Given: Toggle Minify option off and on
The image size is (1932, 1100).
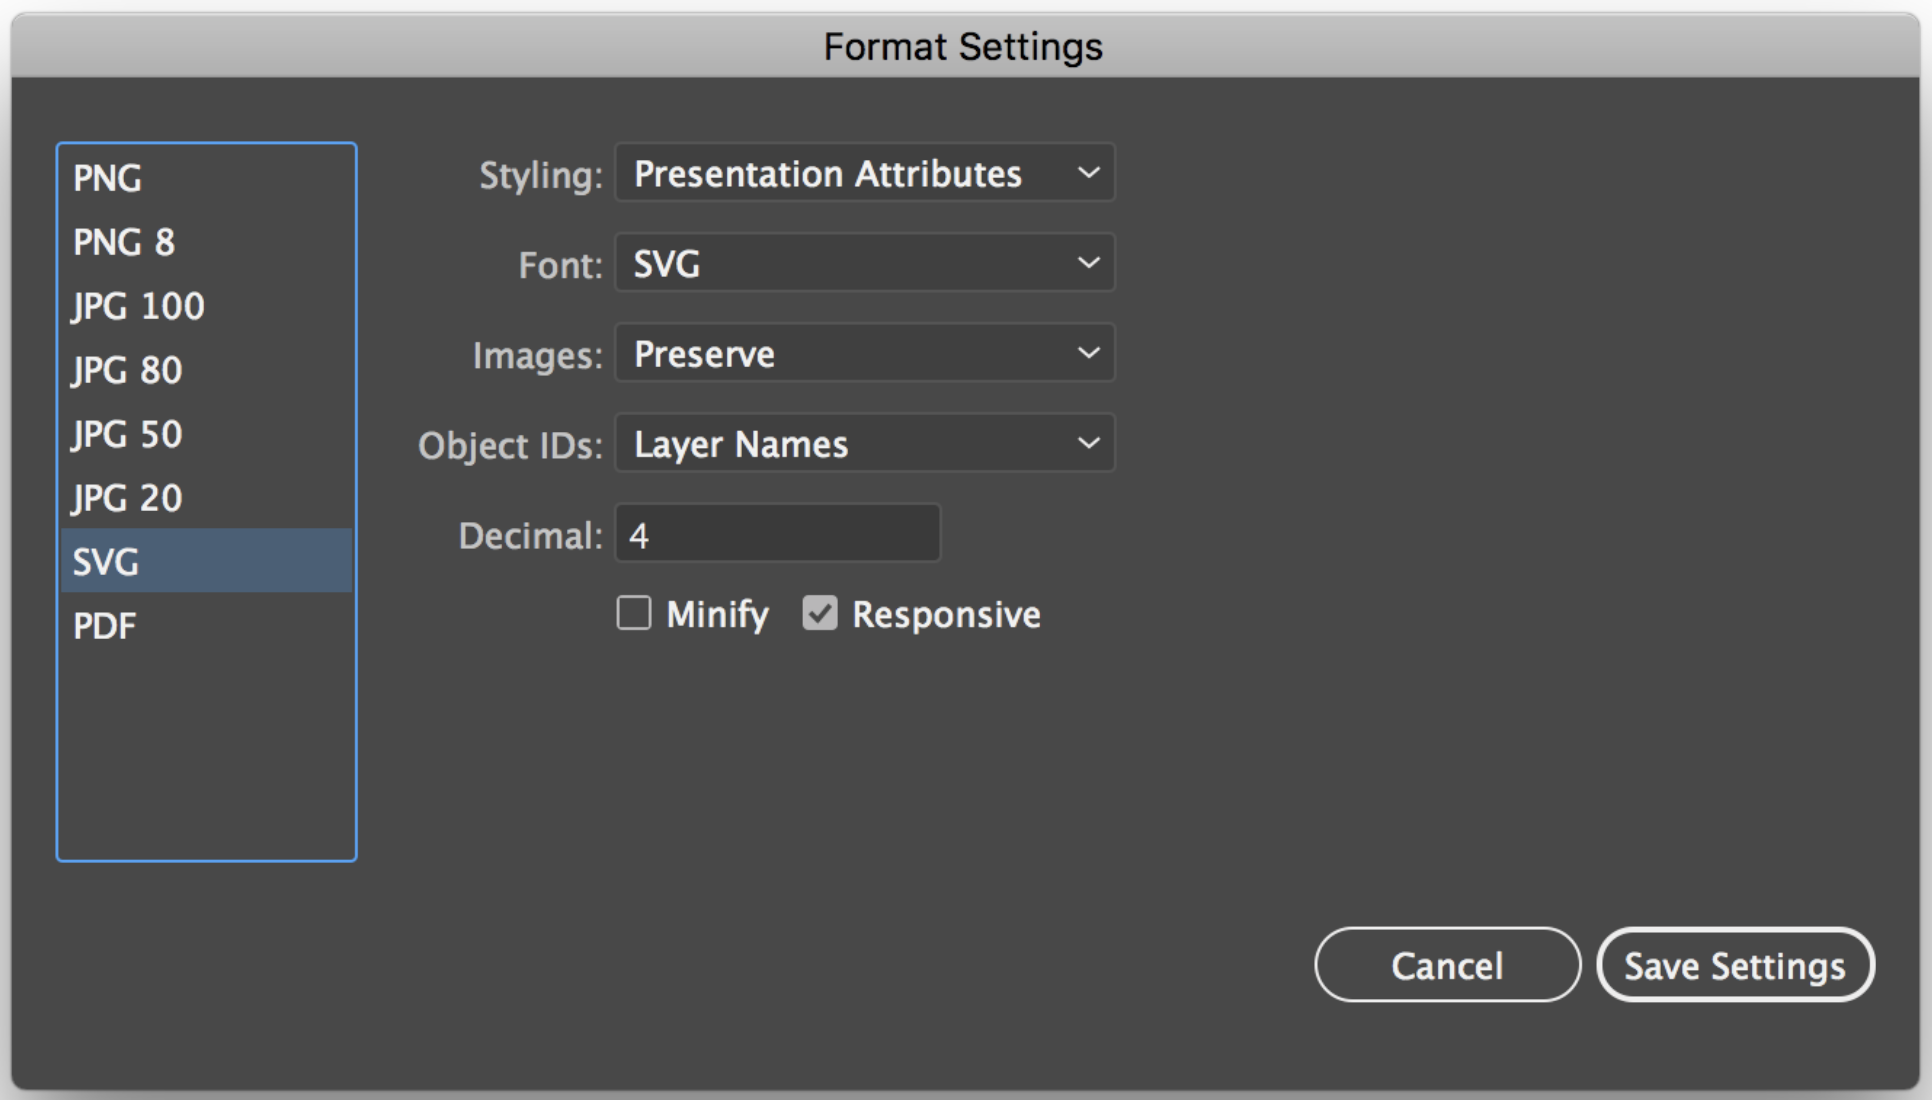Looking at the screenshot, I should [633, 613].
